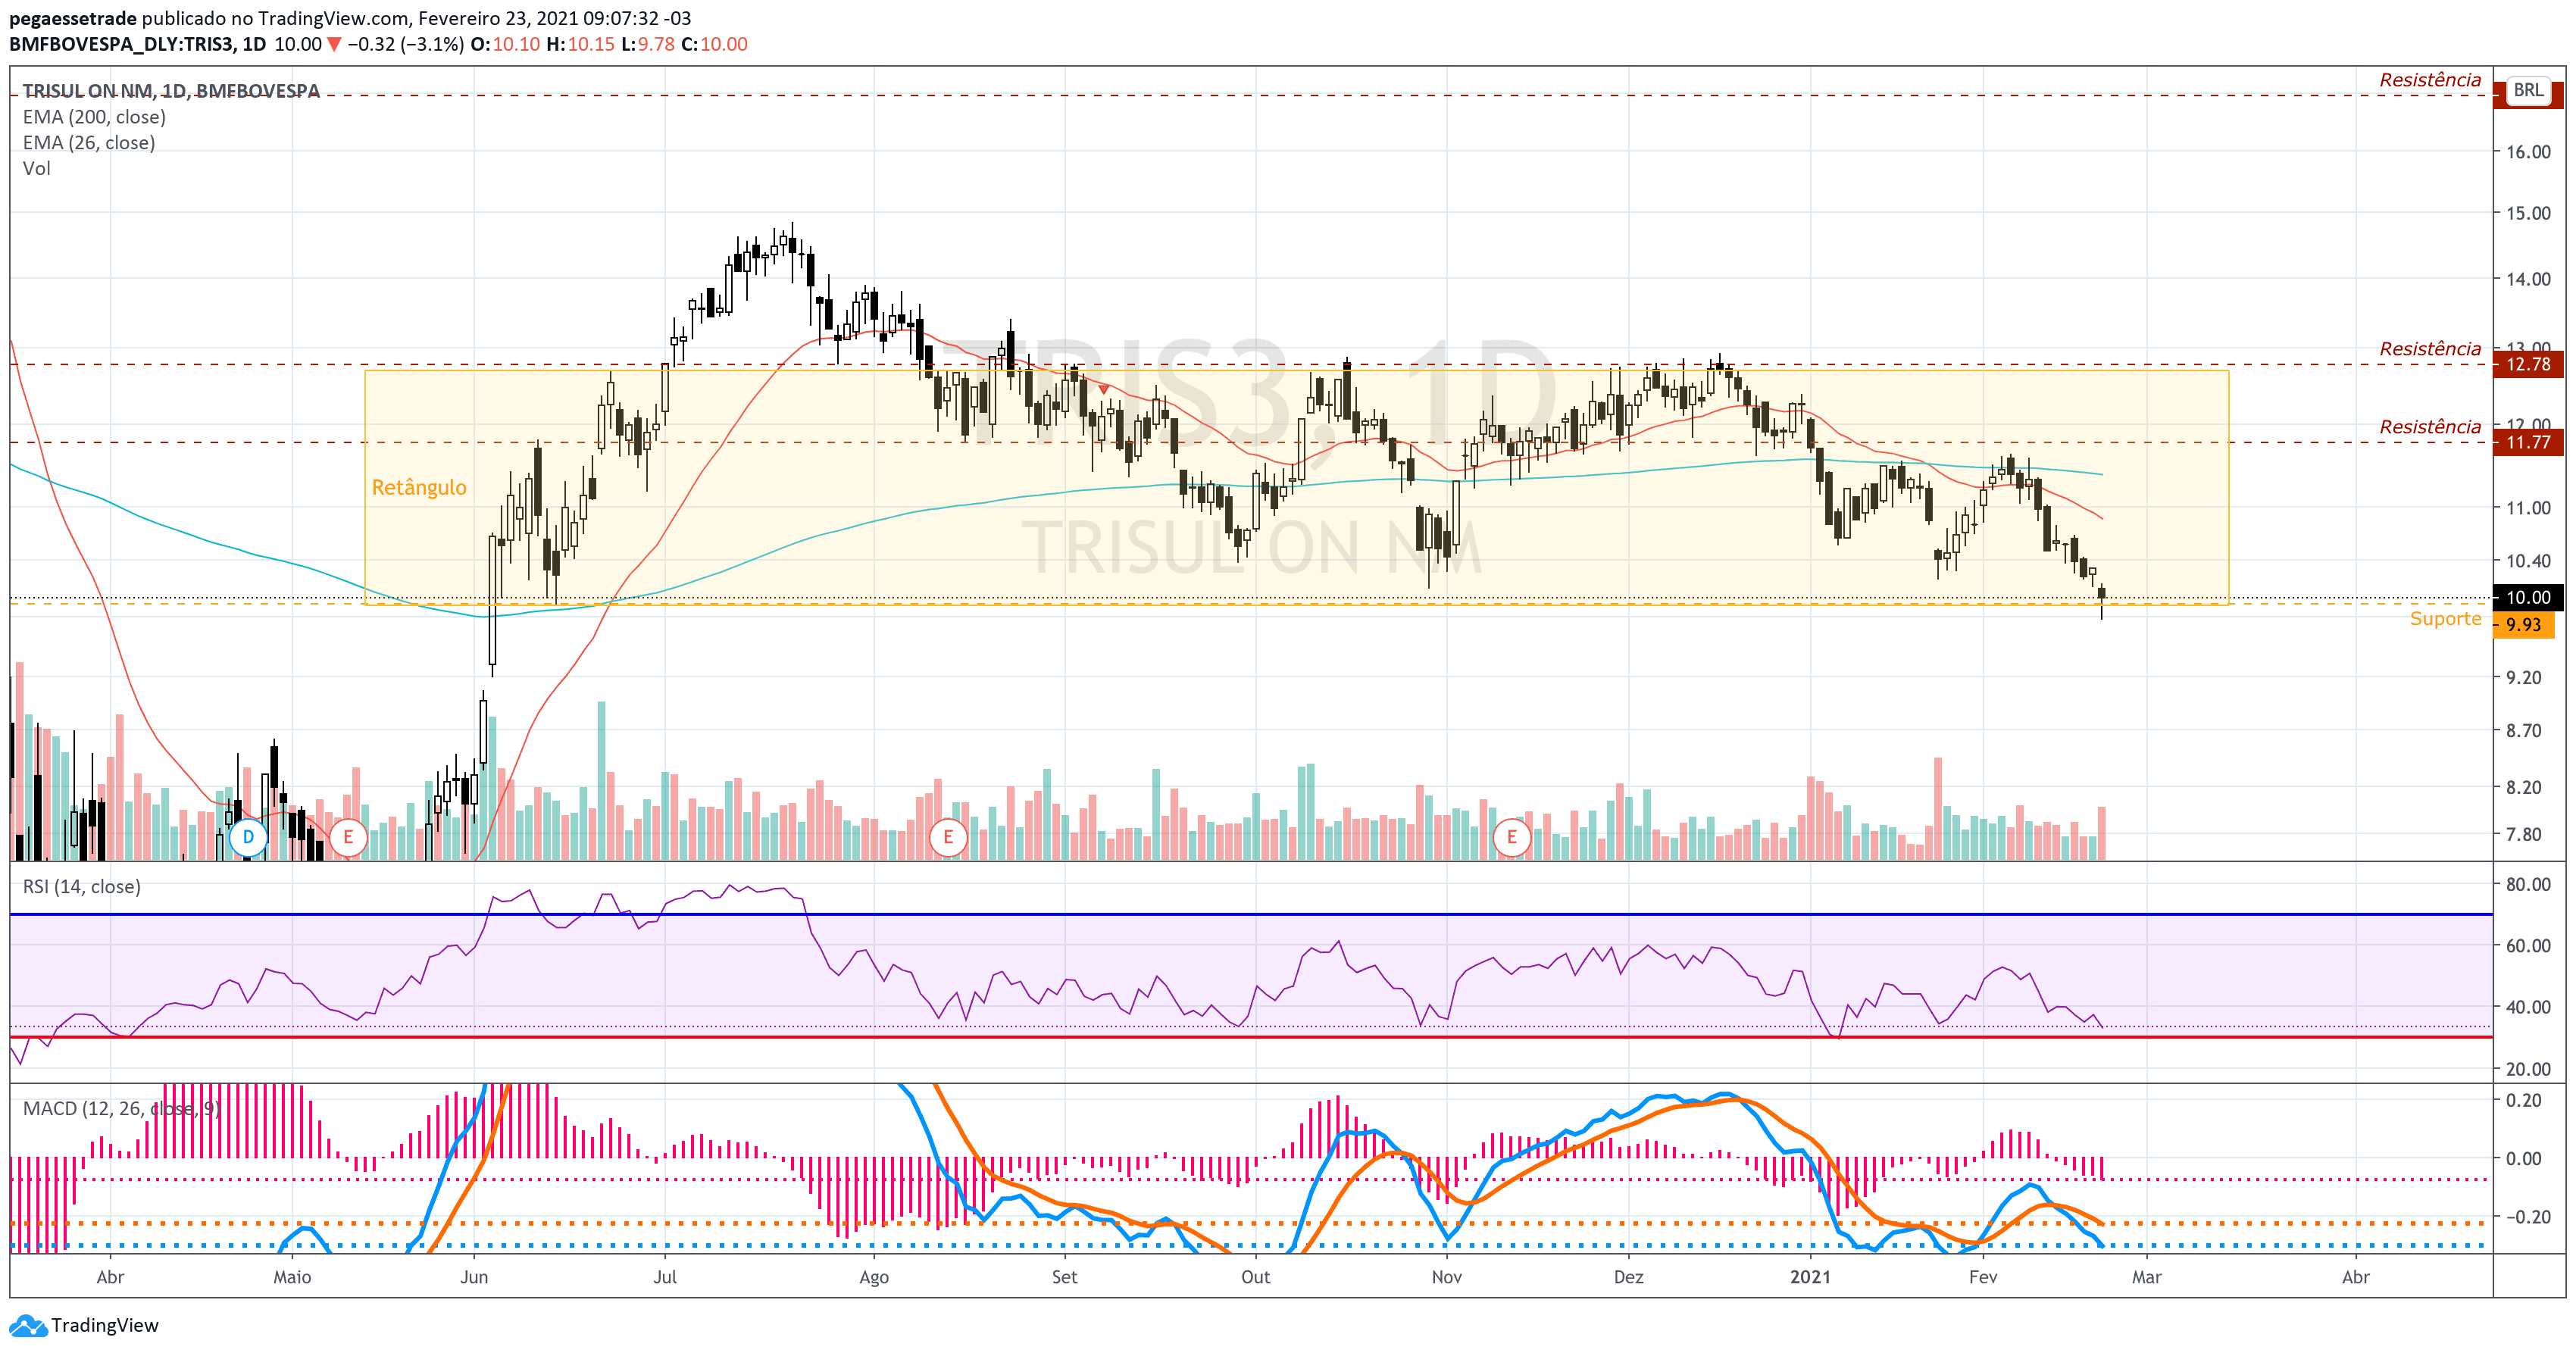This screenshot has height=1353, width=2576.
Task: Click the Resistência label at 12.78 line
Action: click(x=2430, y=349)
